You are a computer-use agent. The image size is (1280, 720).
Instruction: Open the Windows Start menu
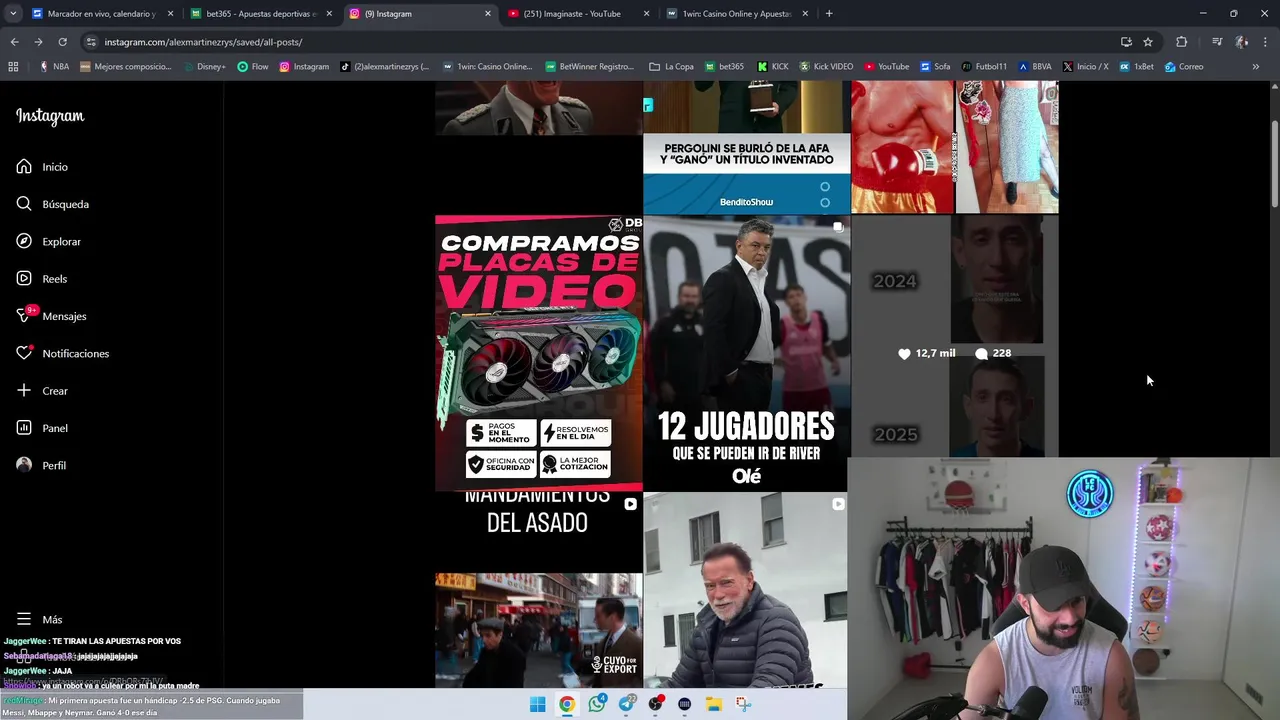click(x=537, y=704)
